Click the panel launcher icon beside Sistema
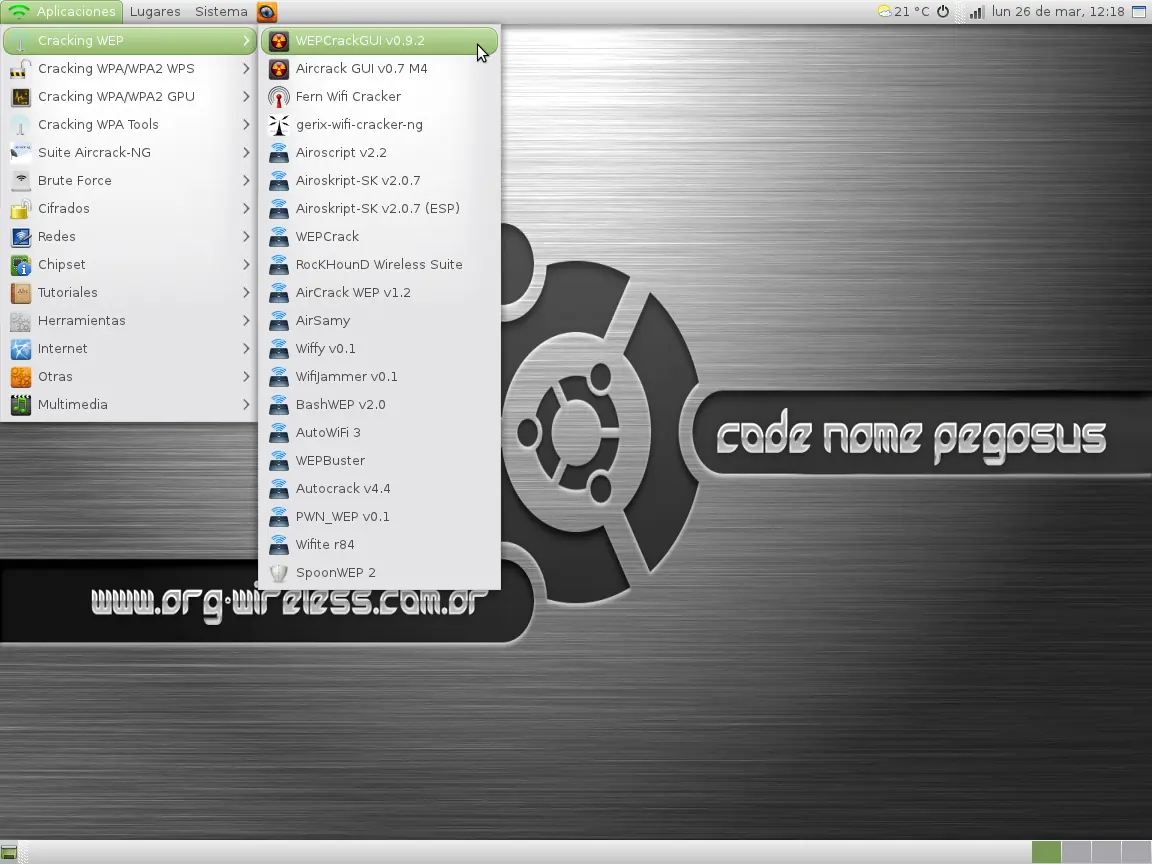The image size is (1152, 864). 267,12
